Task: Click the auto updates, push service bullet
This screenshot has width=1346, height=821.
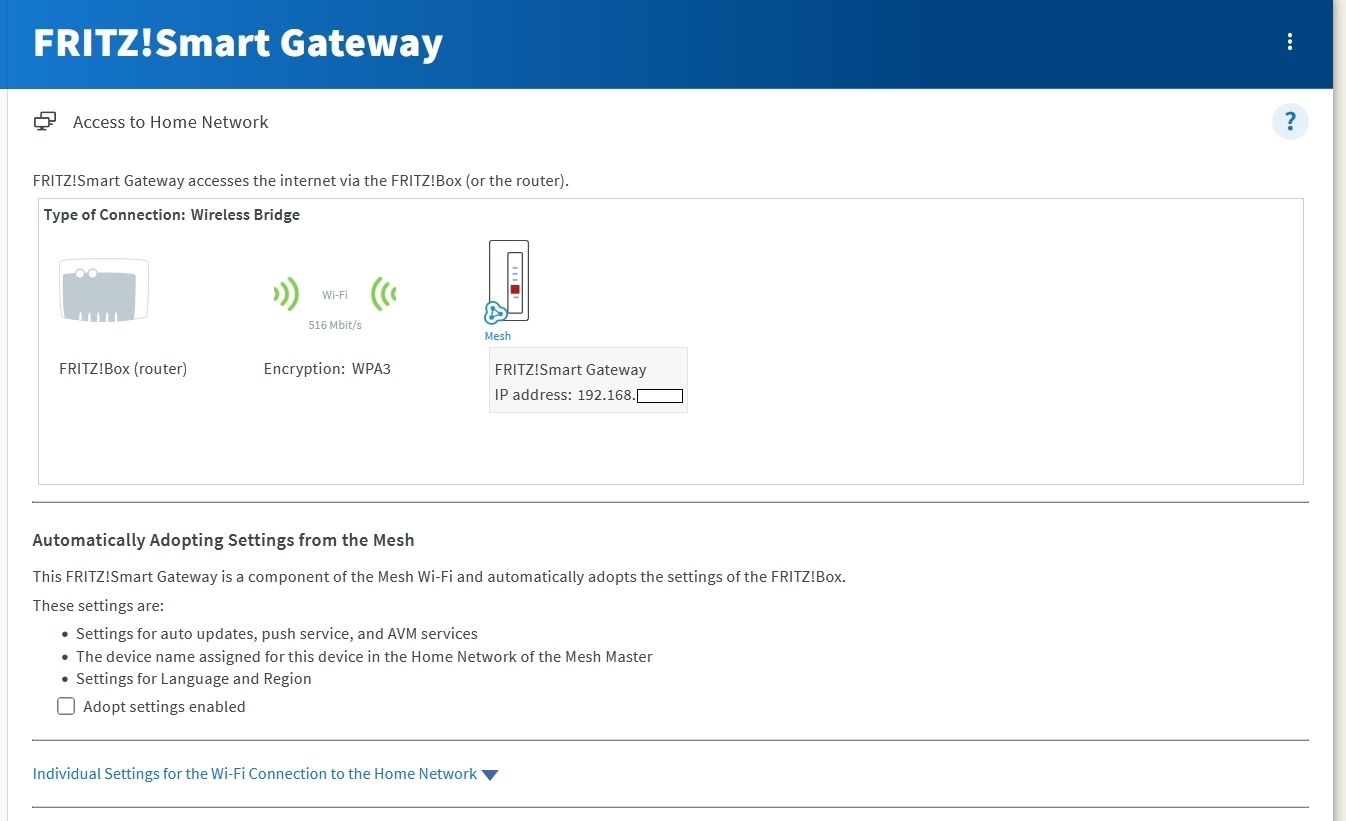Action: coord(277,634)
